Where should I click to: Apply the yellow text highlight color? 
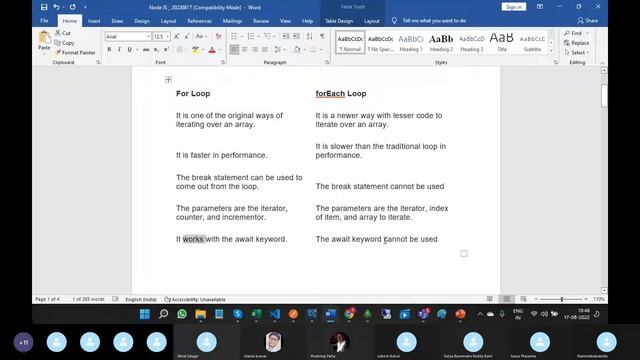(x=196, y=50)
